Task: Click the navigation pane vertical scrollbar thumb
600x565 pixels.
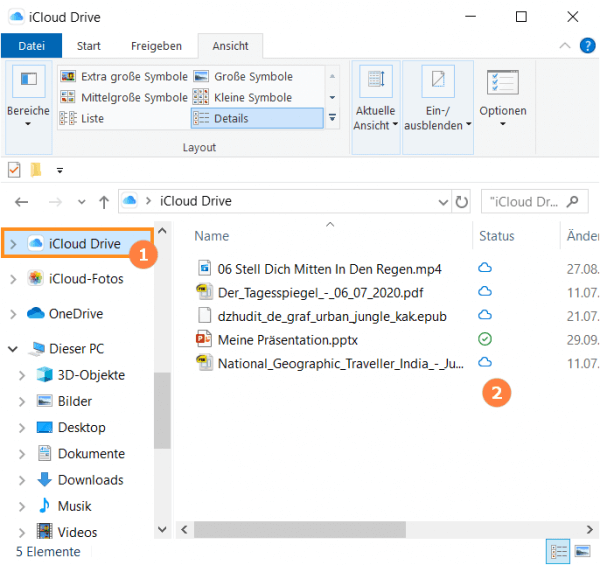Action: pyautogui.click(x=162, y=410)
